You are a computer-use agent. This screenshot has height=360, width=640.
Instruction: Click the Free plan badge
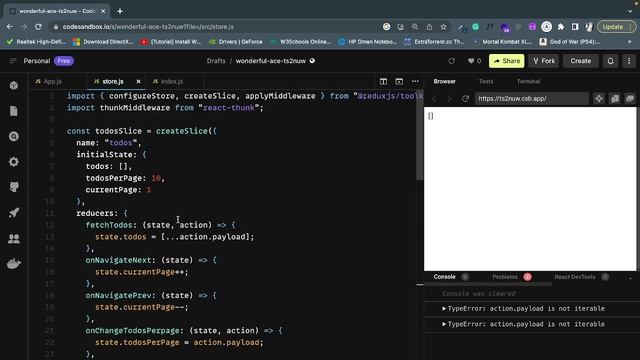(64, 61)
